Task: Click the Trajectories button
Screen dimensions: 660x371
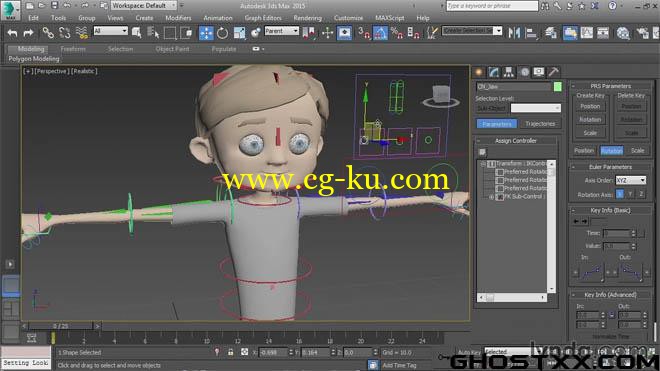Action: (540, 124)
